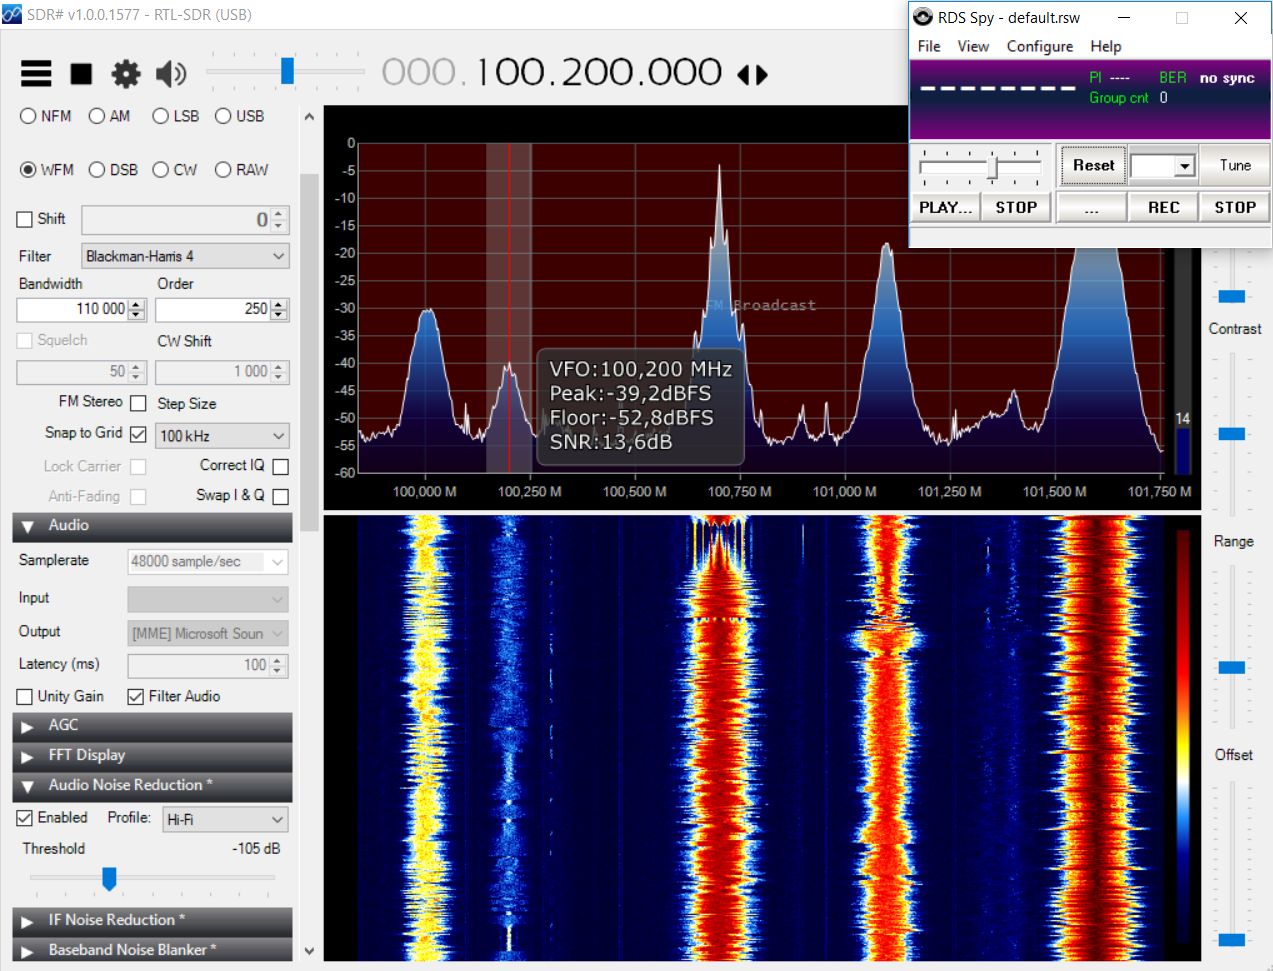Click the frequency tuning arrows icon
Image resolution: width=1273 pixels, height=971 pixels.
[x=752, y=75]
